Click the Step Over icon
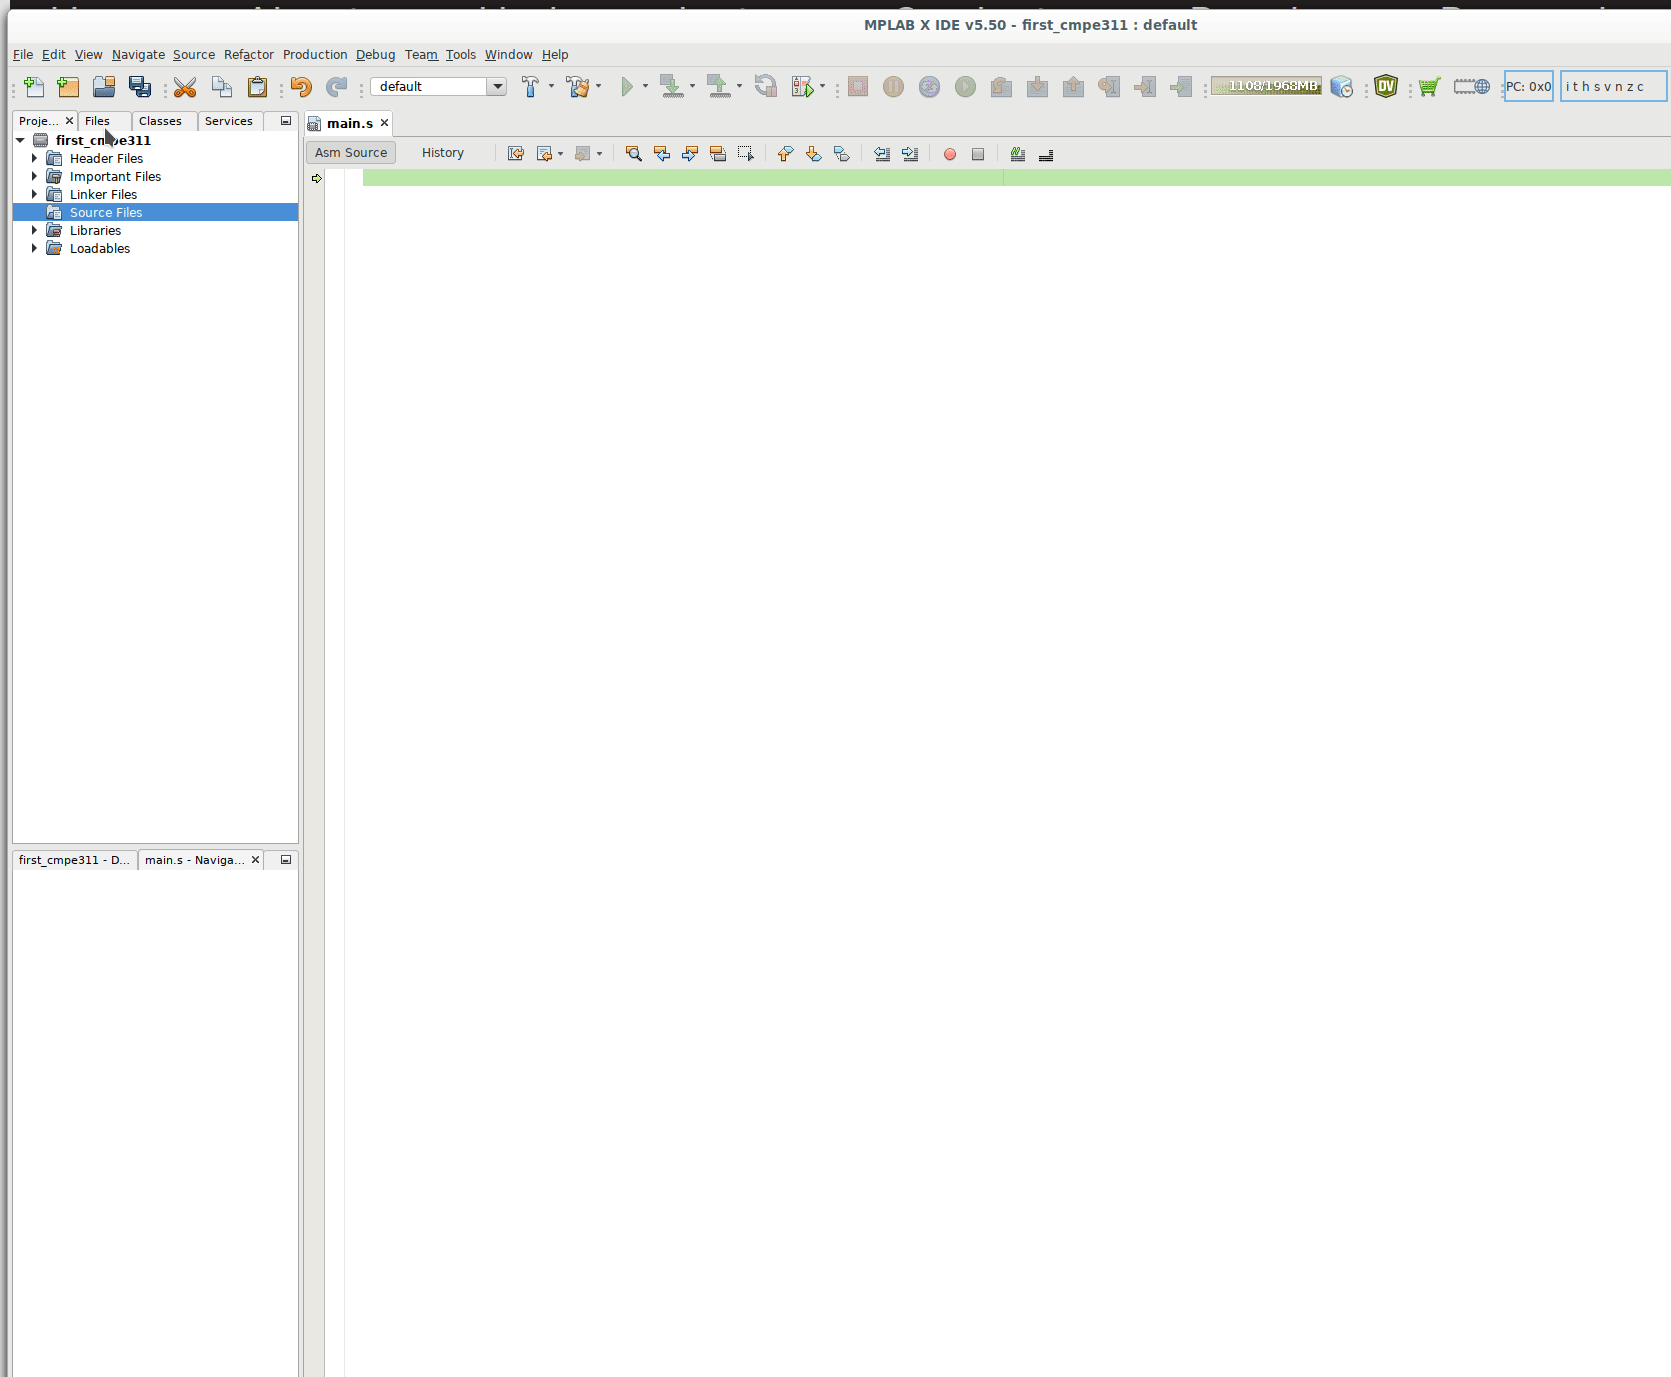This screenshot has width=1671, height=1377. (x=1001, y=87)
